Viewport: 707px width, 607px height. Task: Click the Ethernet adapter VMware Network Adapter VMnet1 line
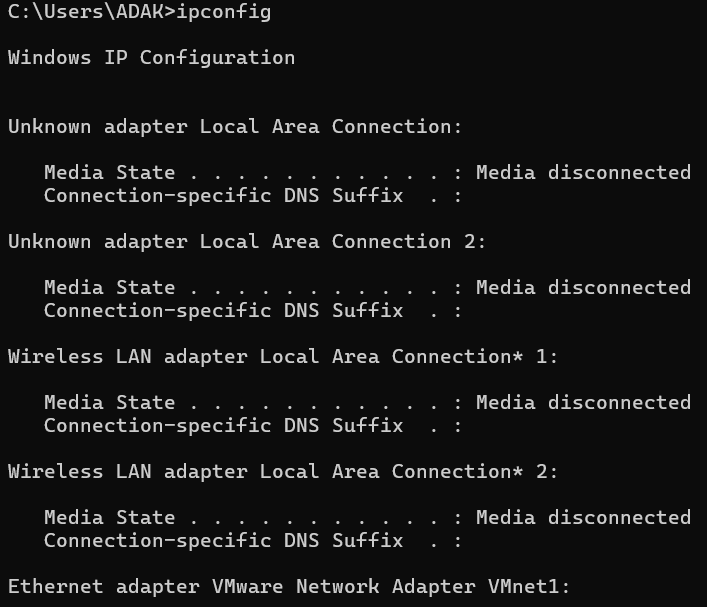pos(289,587)
